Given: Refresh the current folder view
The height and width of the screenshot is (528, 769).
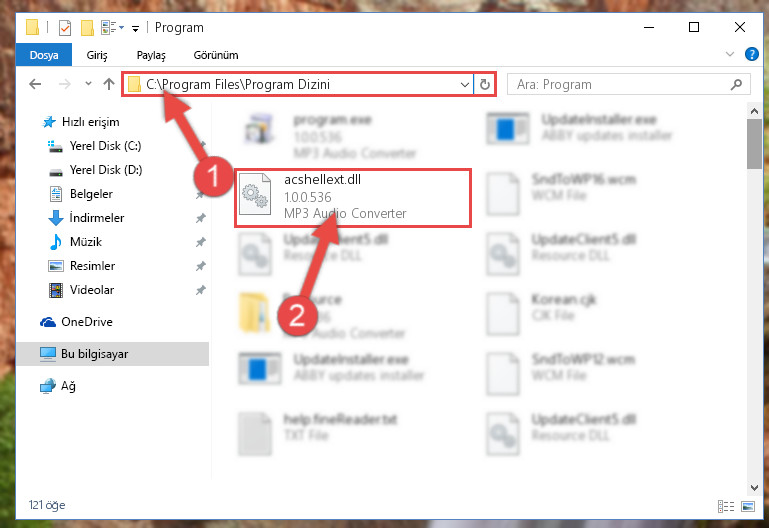Looking at the screenshot, I should (485, 84).
